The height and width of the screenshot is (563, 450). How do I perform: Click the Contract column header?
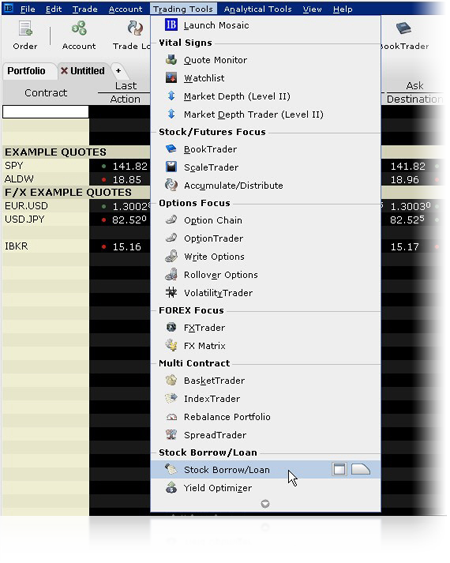tap(46, 93)
